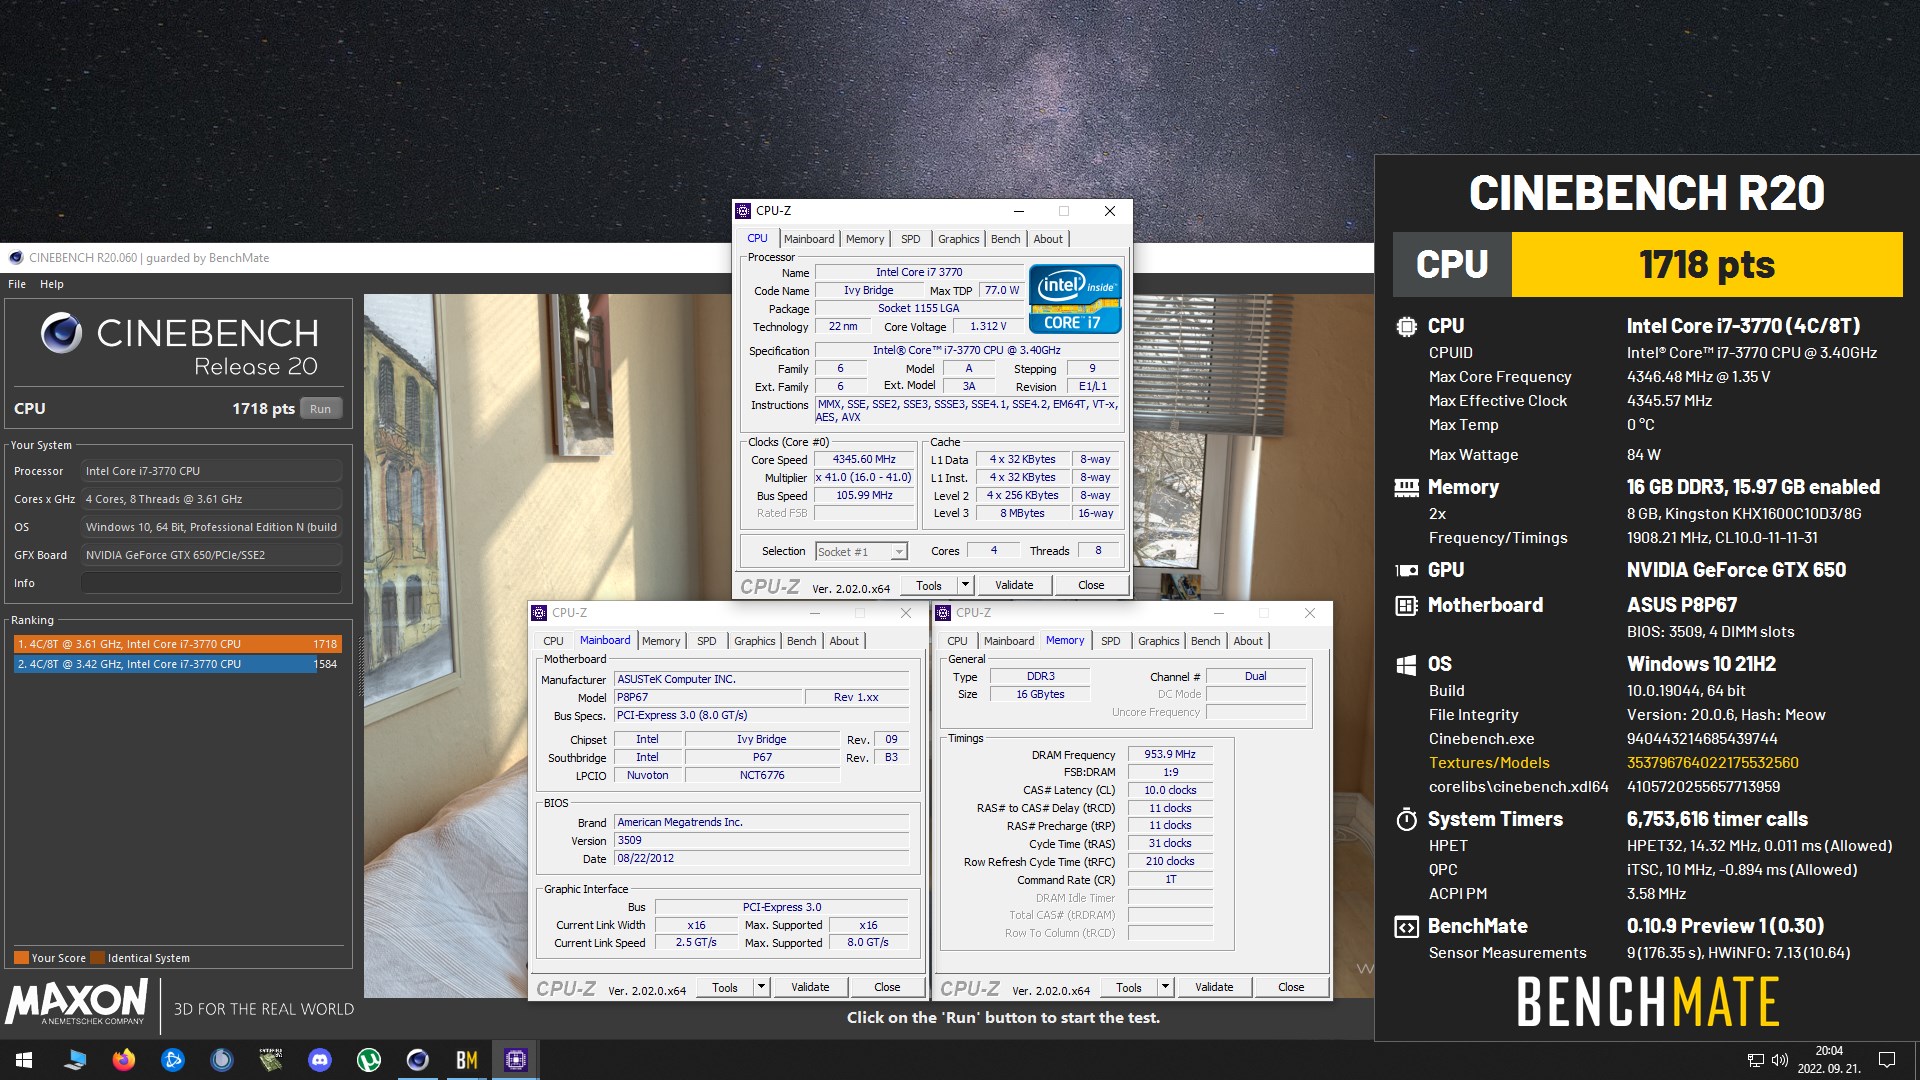Click the Core Speed value 4345.60 MHz
The width and height of the screenshot is (1920, 1080).
click(864, 460)
